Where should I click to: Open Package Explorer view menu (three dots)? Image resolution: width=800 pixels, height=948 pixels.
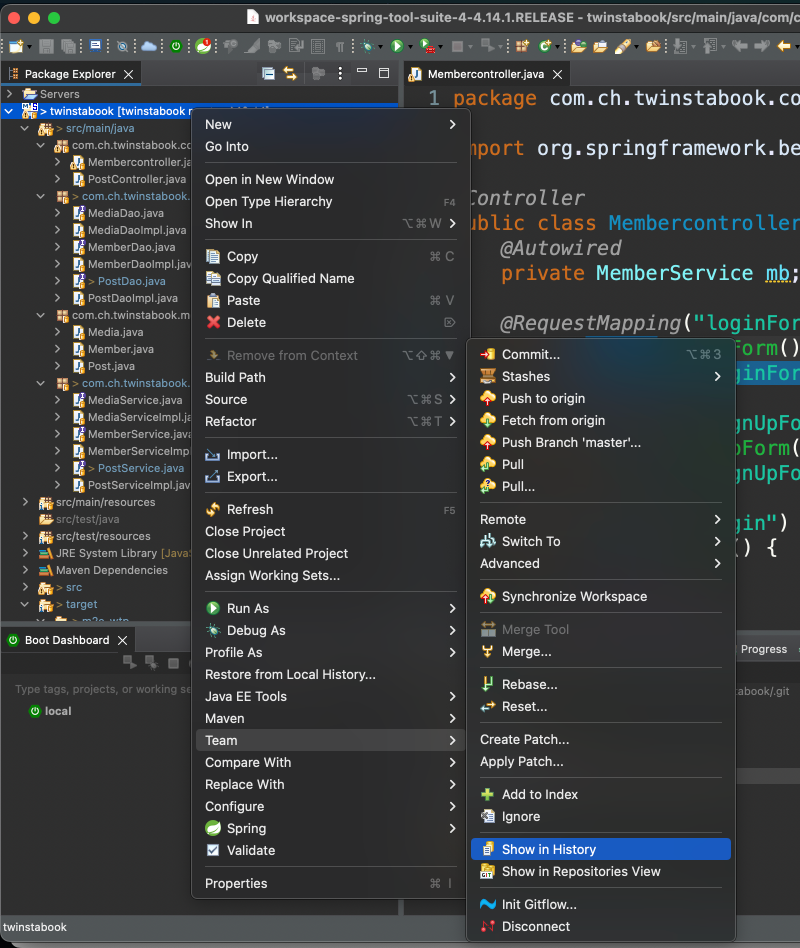[x=340, y=74]
